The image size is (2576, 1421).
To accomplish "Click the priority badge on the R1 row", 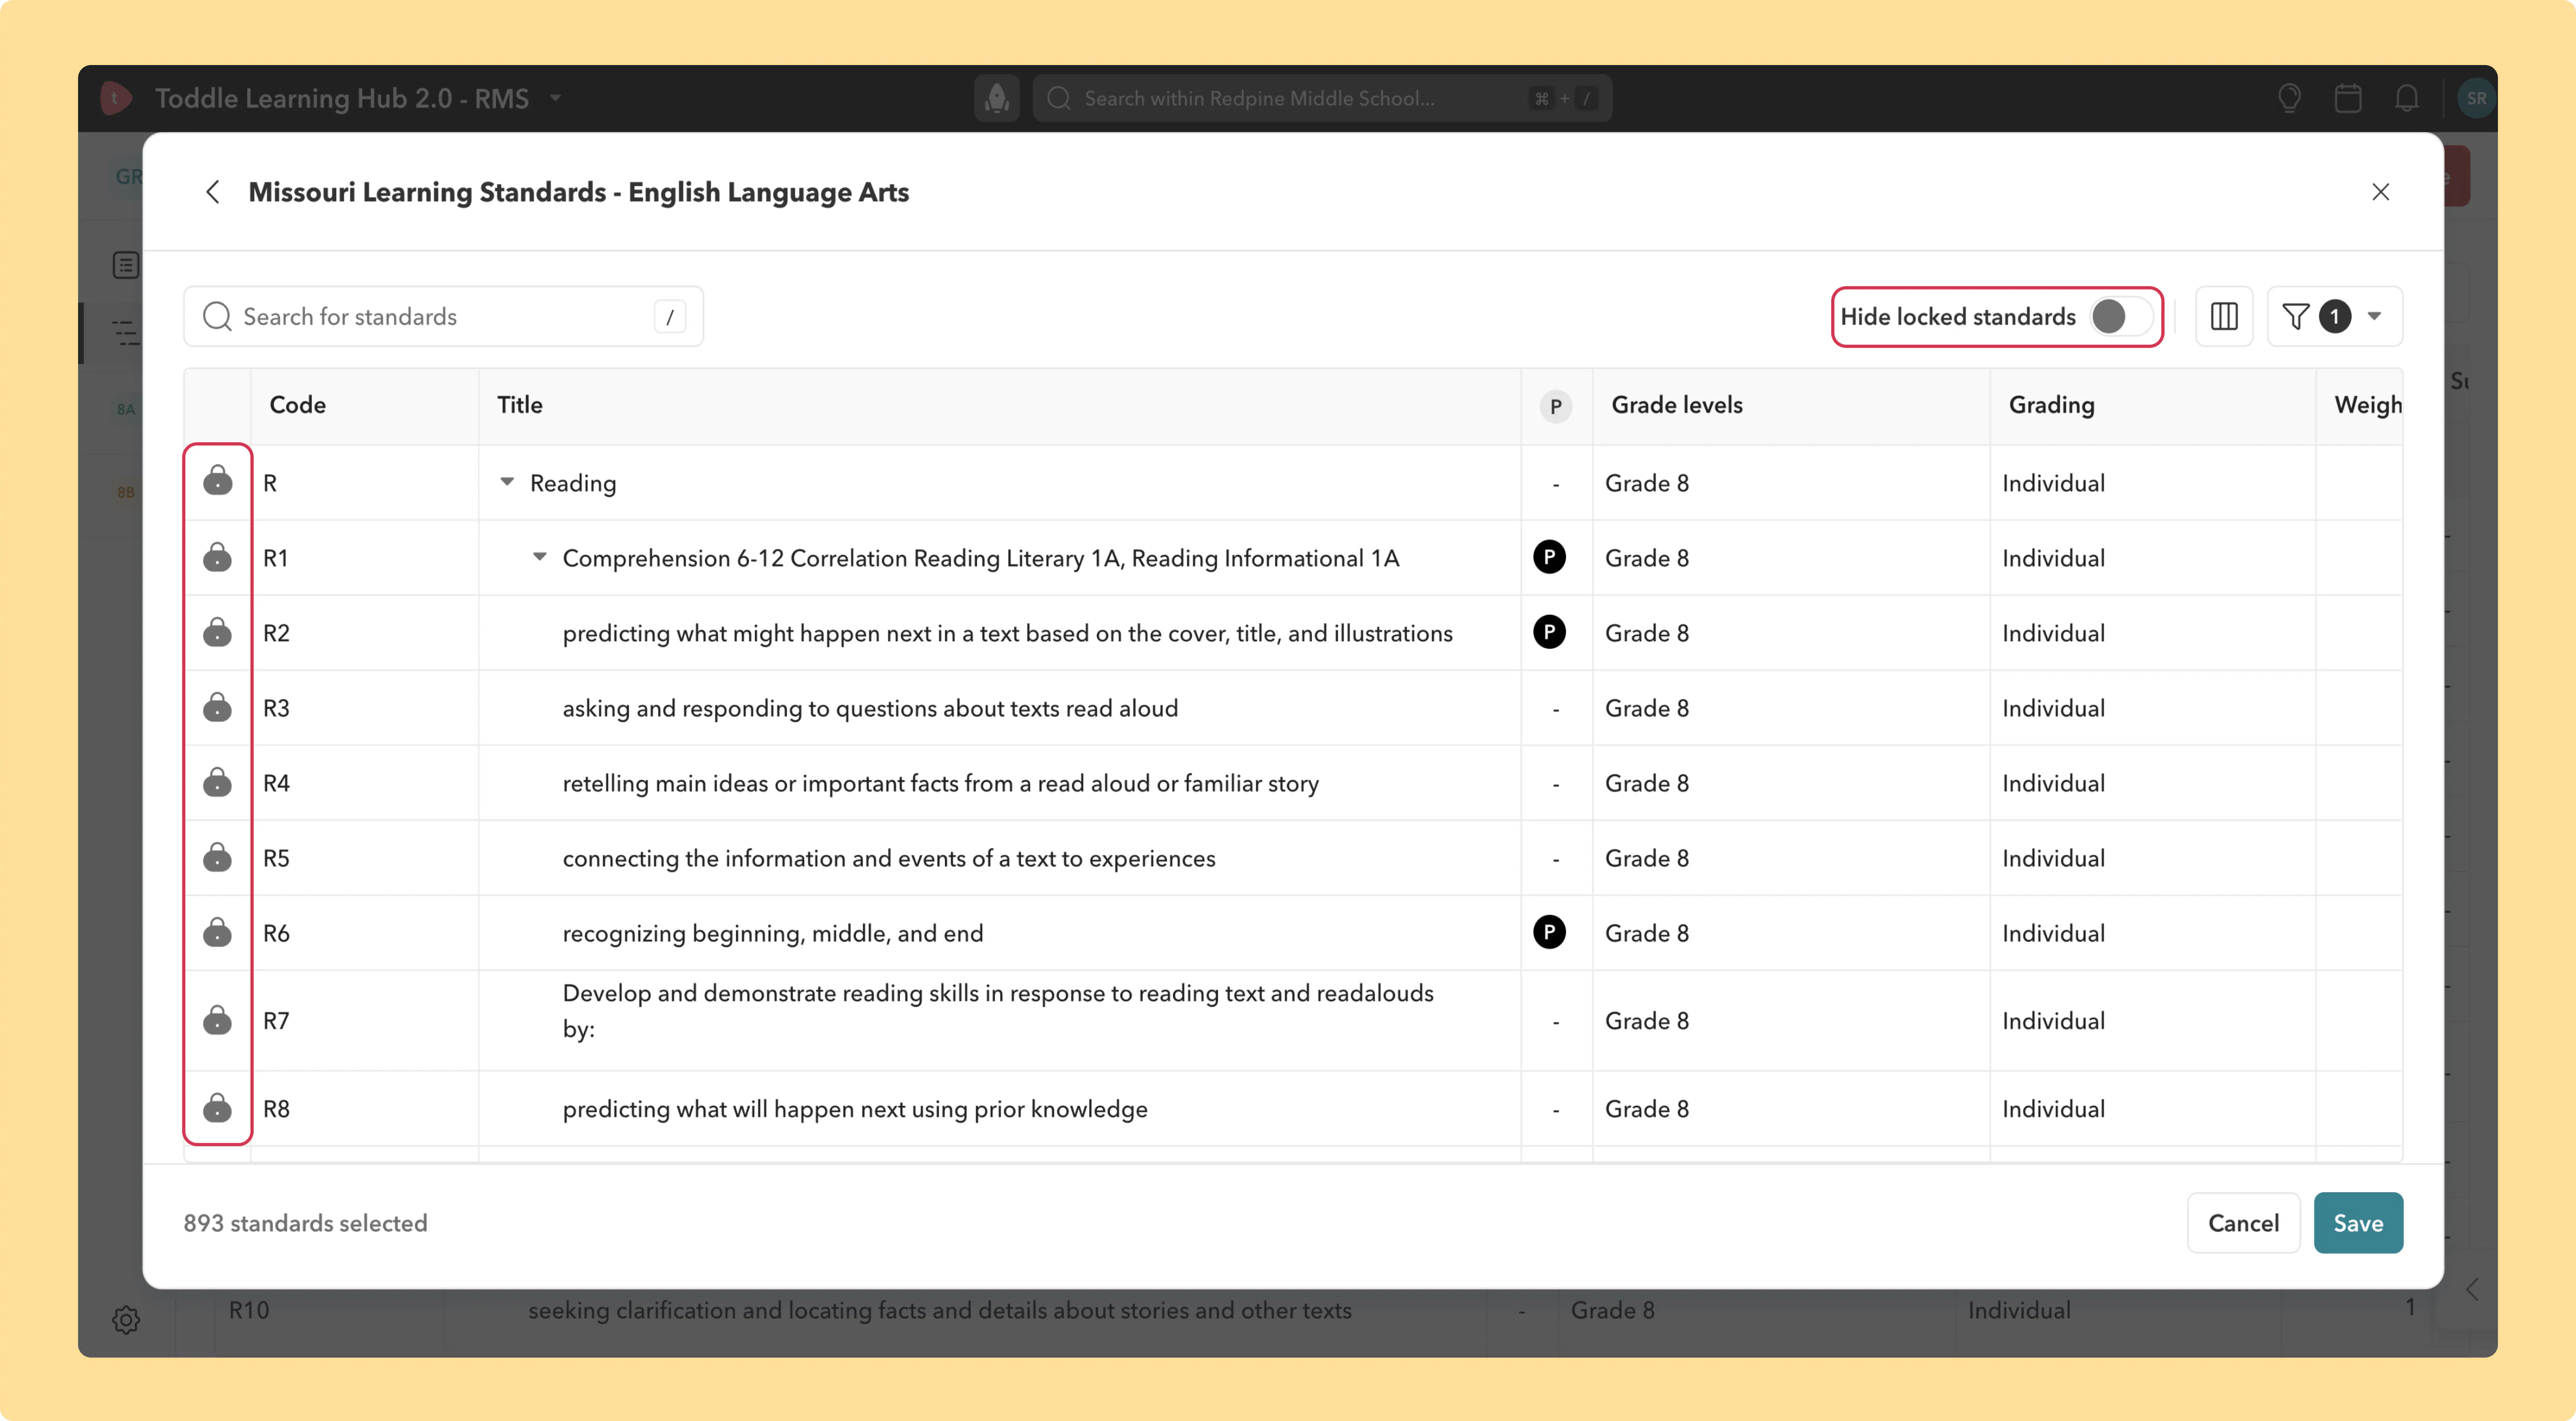I will click(1549, 557).
